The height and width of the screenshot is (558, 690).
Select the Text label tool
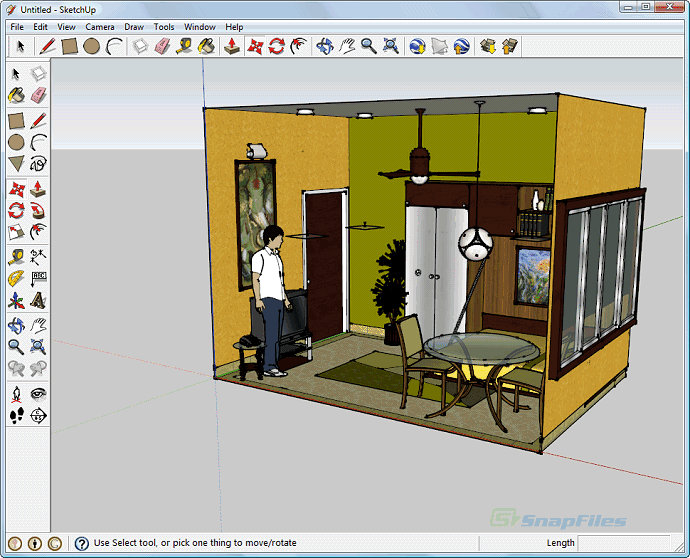(38, 278)
